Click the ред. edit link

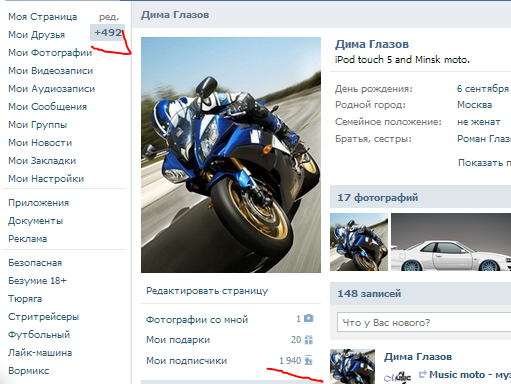click(x=109, y=17)
